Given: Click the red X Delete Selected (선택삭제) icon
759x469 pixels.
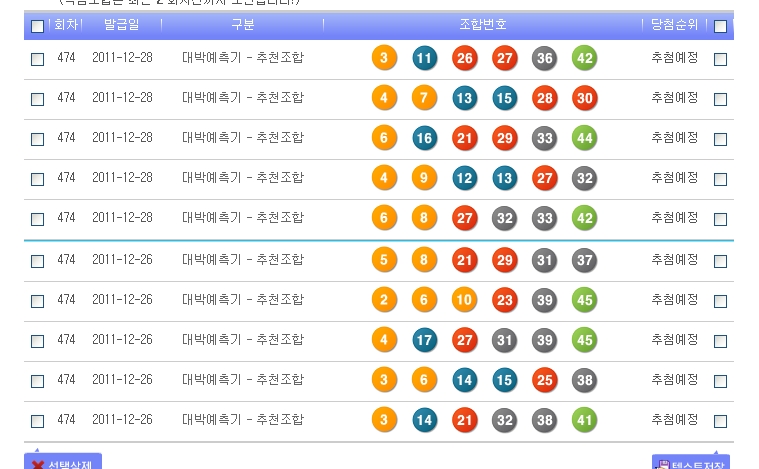Looking at the screenshot, I should 38,464.
